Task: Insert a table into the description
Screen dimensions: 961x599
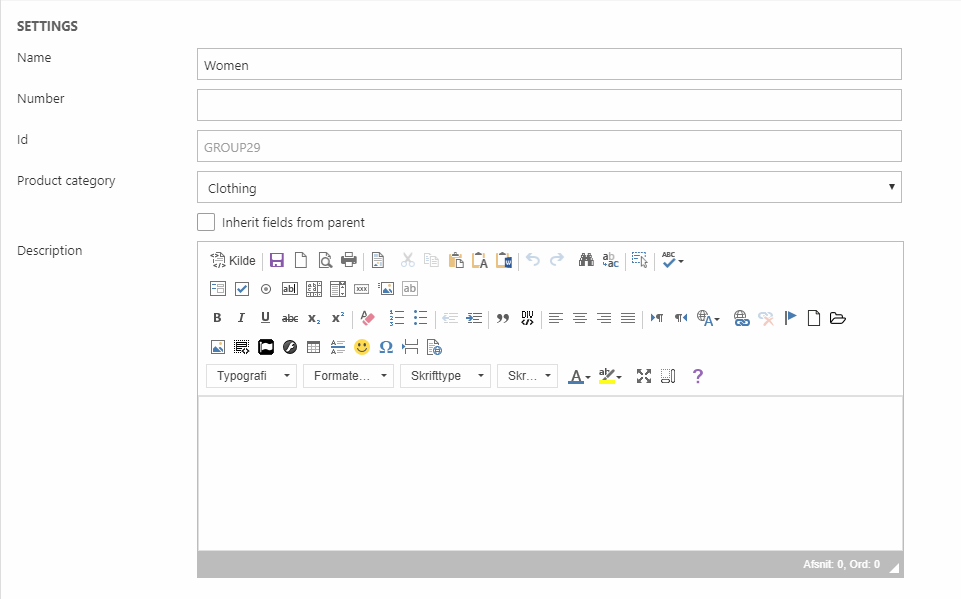Action: pyautogui.click(x=313, y=347)
